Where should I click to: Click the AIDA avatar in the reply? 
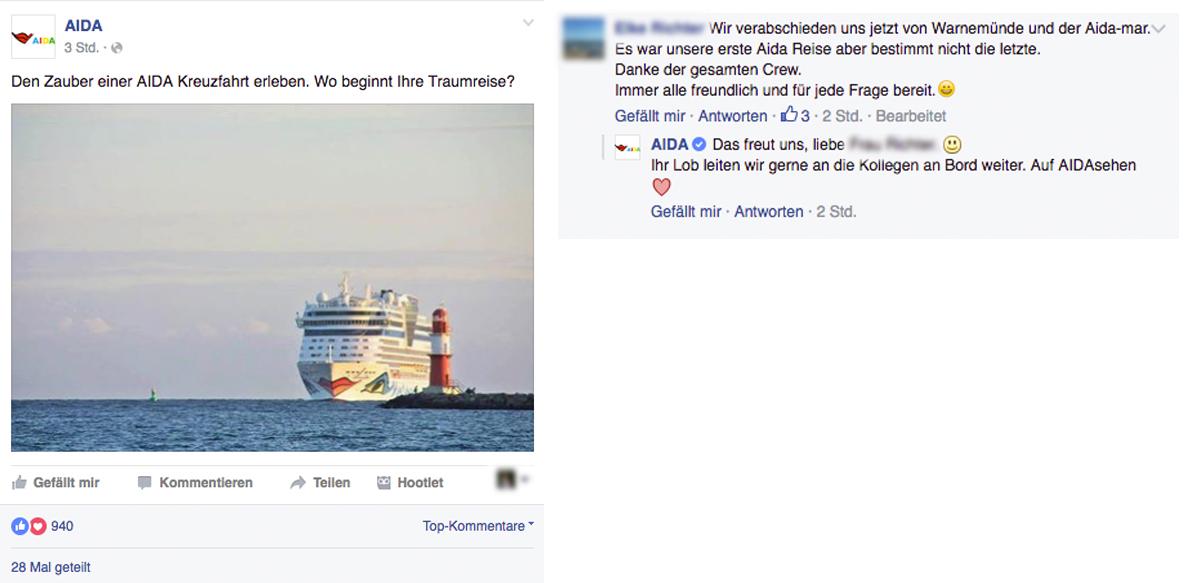coord(627,147)
